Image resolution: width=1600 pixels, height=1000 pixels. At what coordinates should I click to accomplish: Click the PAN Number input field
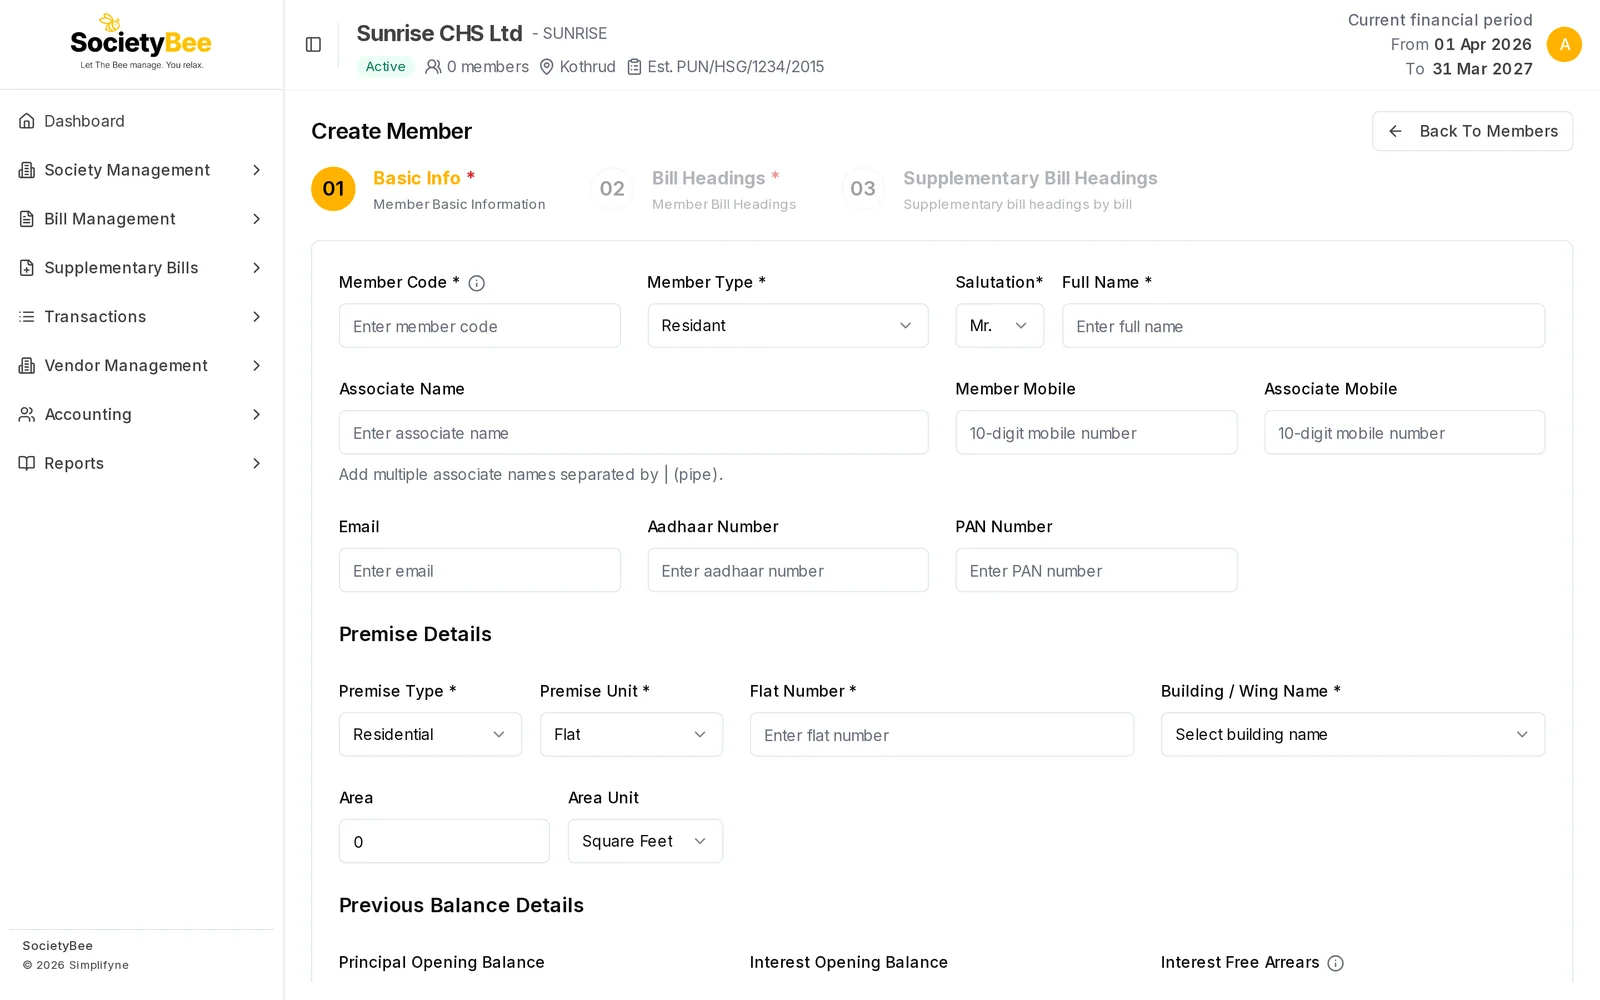[x=1096, y=570]
